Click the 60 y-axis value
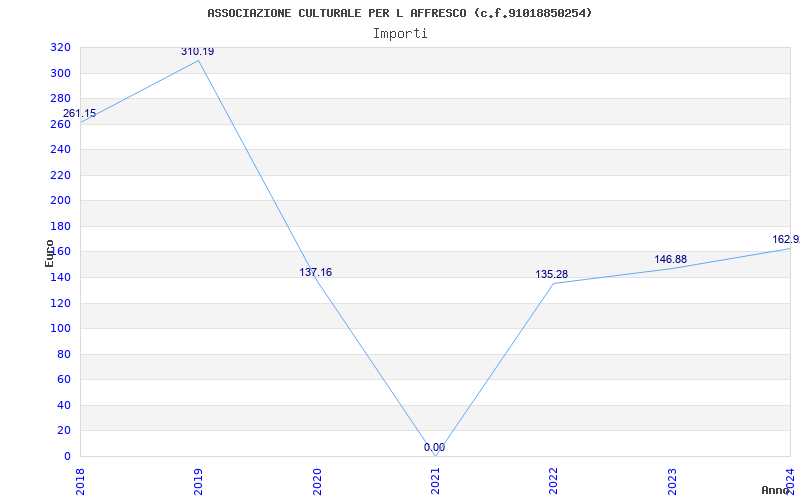 tap(64, 379)
